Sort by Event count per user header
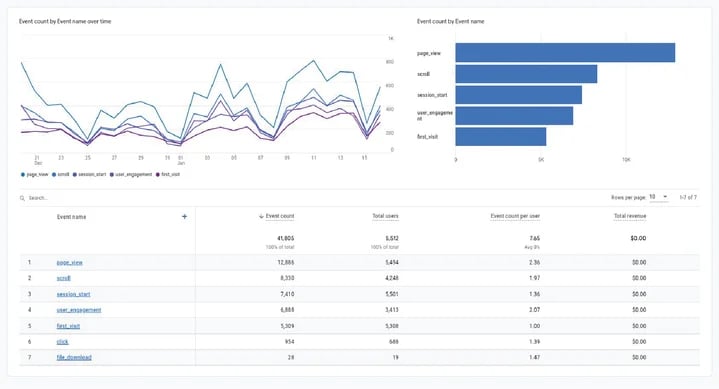Screen dimensions: 719x389 [515, 216]
